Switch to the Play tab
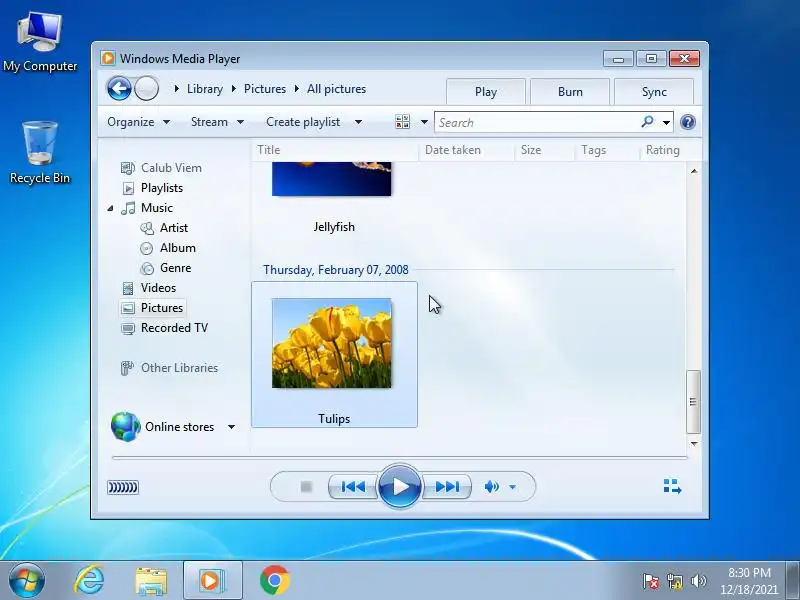 pyautogui.click(x=486, y=92)
